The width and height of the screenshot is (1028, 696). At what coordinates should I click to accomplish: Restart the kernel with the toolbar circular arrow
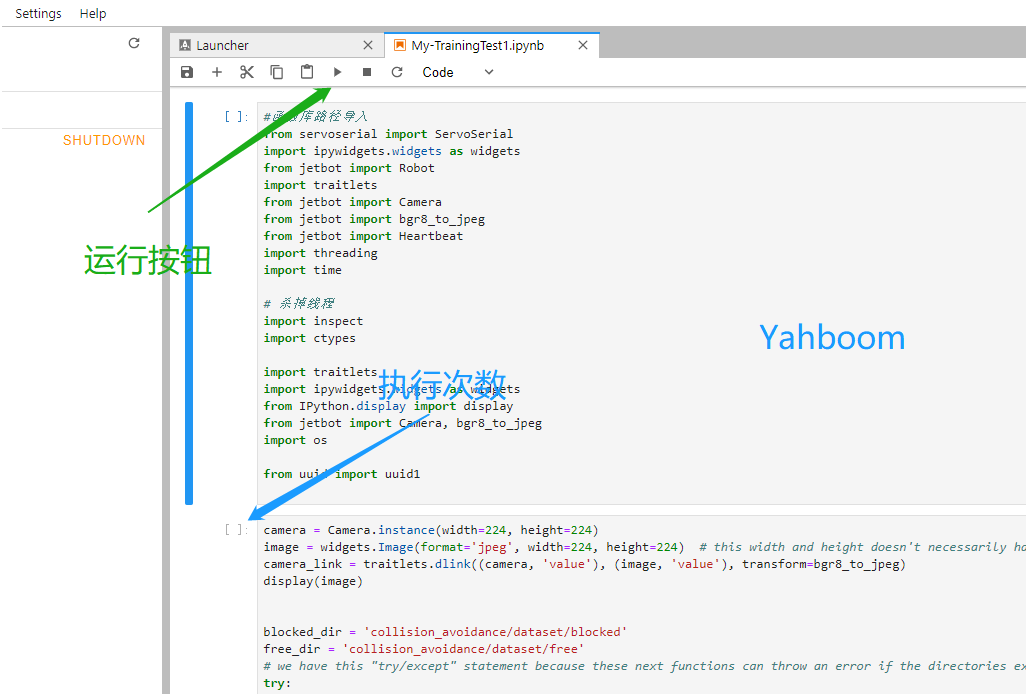397,72
